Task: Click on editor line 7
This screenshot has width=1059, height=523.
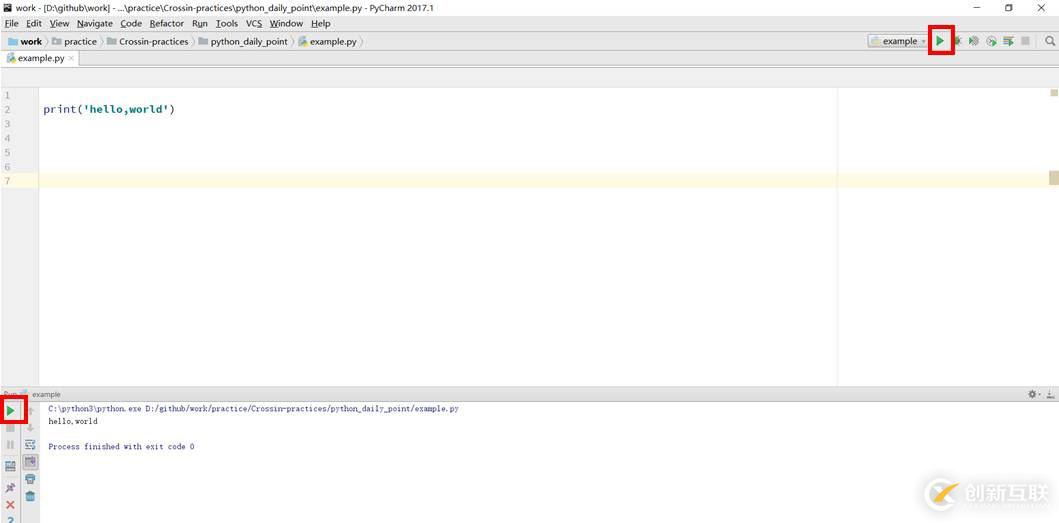Action: point(400,181)
